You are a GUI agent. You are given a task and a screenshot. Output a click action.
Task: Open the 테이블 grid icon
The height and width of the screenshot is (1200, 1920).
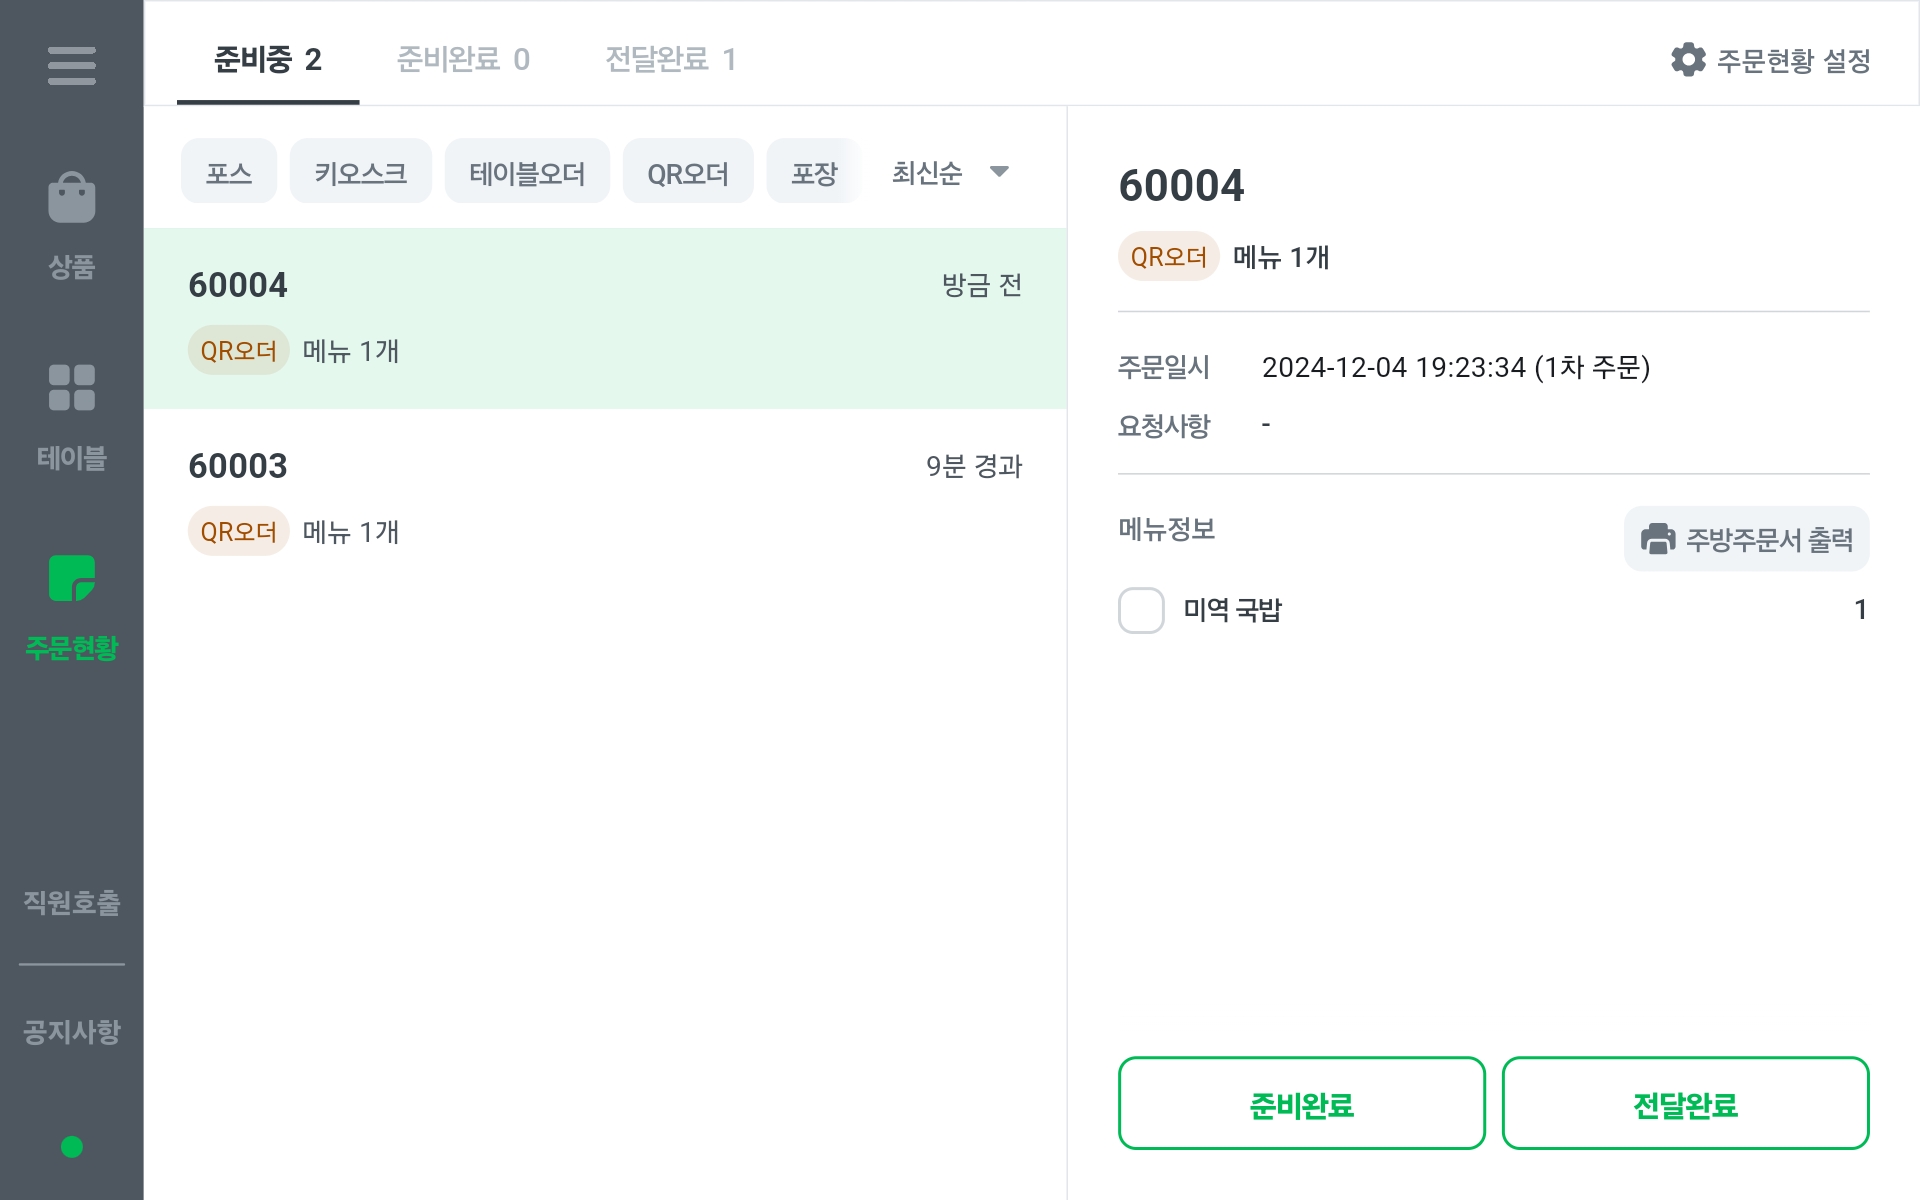pos(71,388)
